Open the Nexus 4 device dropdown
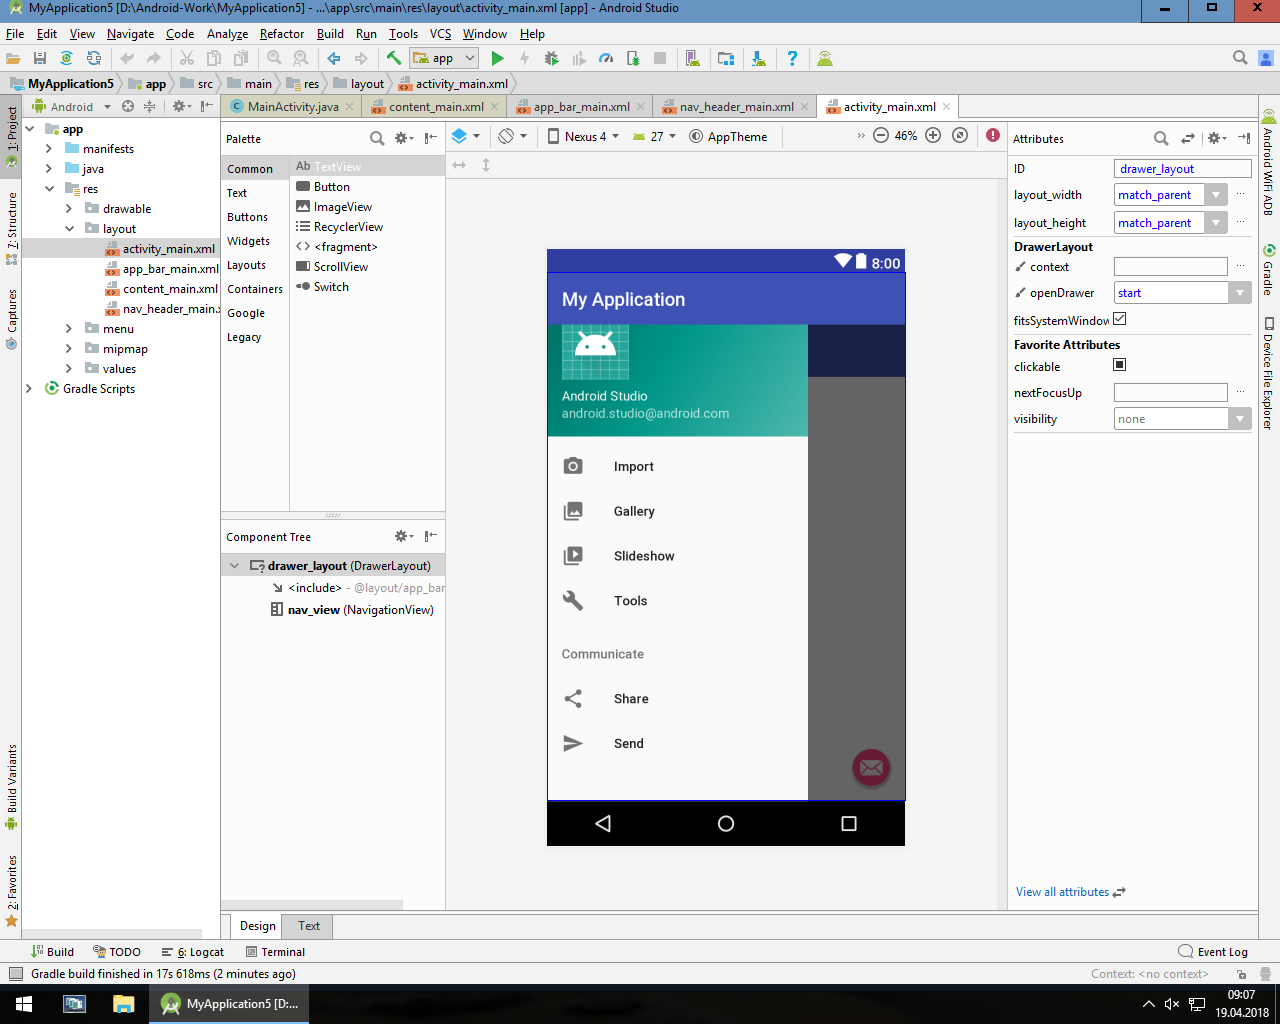1280x1024 pixels. (583, 137)
